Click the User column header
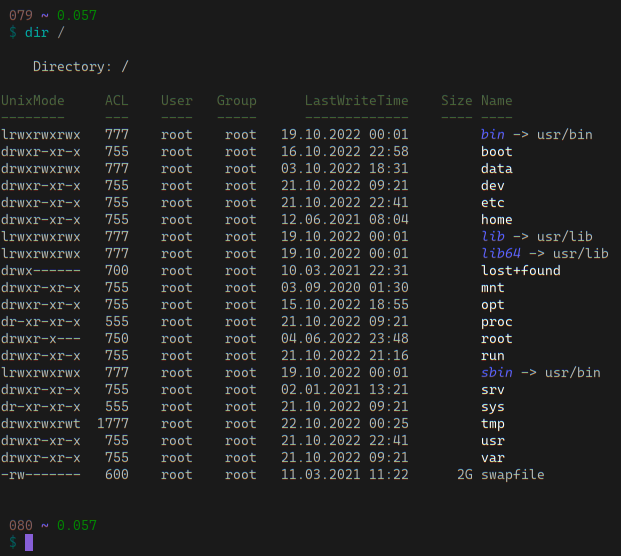Image resolution: width=621 pixels, height=556 pixels. (x=177, y=101)
